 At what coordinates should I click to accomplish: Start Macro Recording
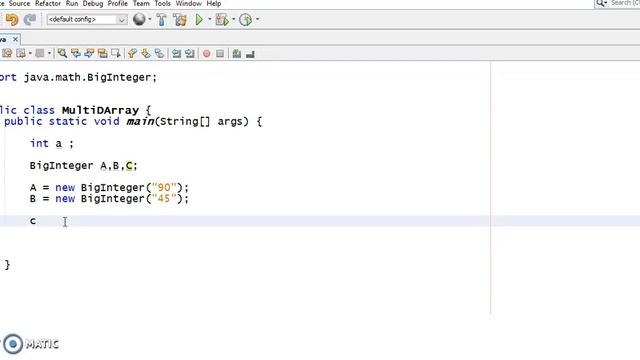pyautogui.click(x=207, y=53)
